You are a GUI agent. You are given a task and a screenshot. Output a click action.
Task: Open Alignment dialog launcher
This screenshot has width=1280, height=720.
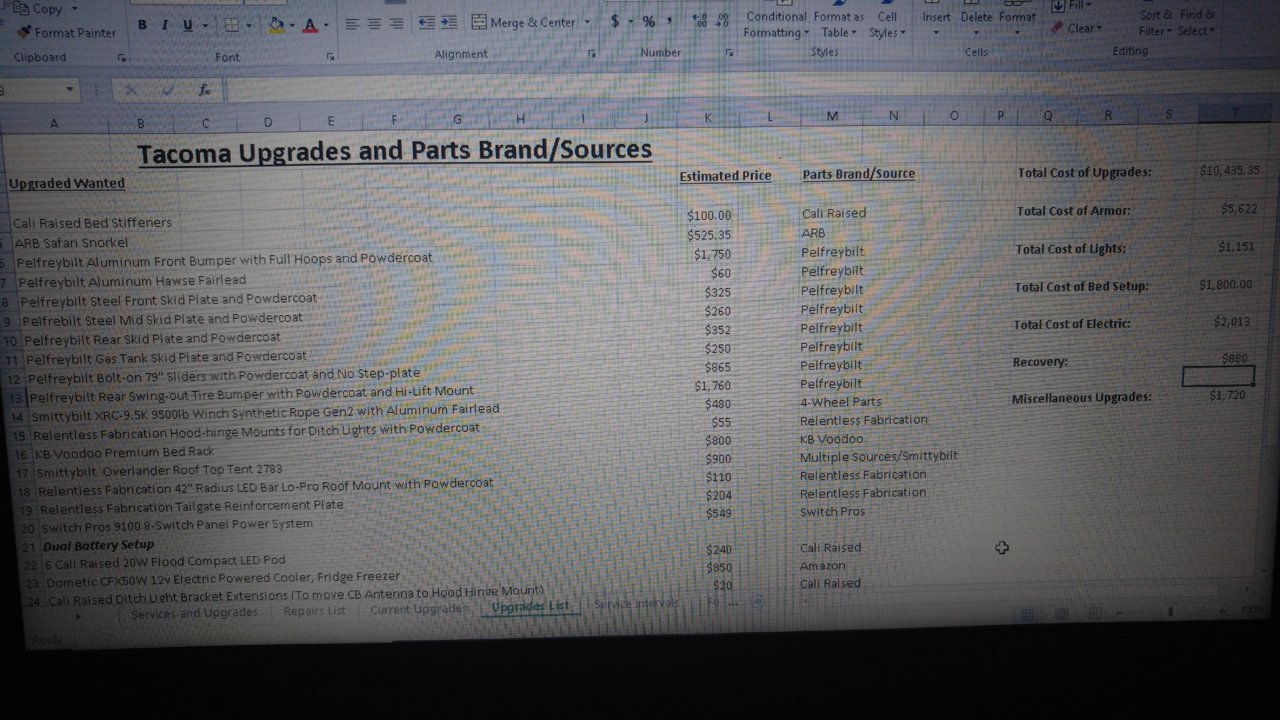591,54
